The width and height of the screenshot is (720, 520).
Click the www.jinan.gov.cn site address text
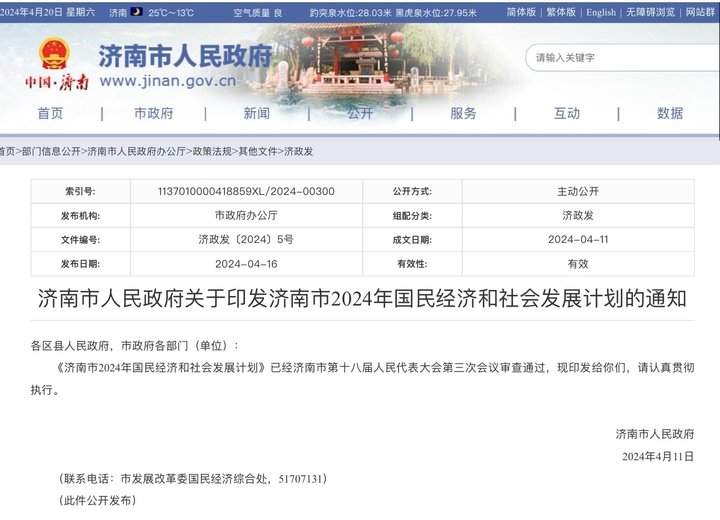[167, 81]
